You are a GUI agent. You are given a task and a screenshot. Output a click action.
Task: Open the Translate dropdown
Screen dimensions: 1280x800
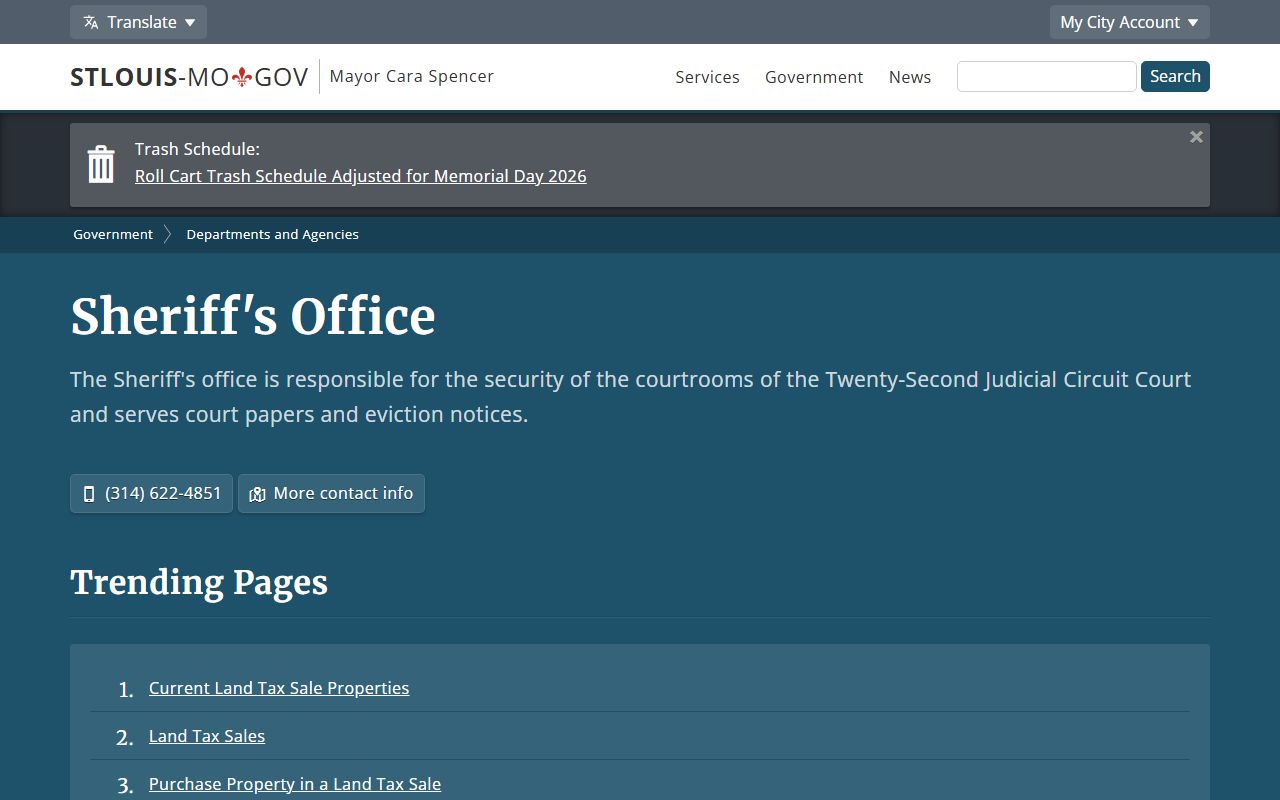click(x=138, y=22)
